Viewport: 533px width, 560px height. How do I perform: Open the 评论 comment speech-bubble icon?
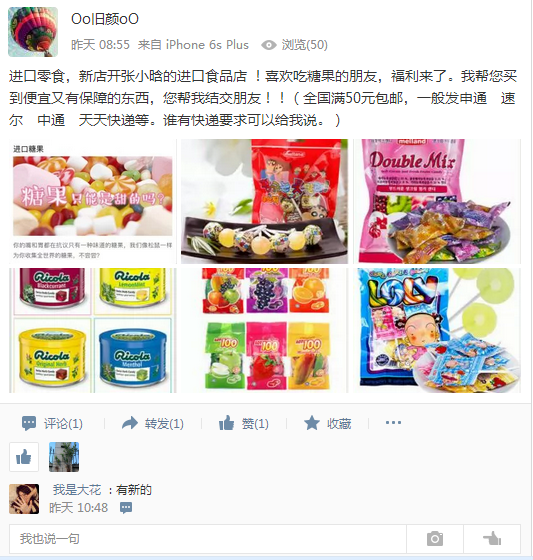coord(29,423)
